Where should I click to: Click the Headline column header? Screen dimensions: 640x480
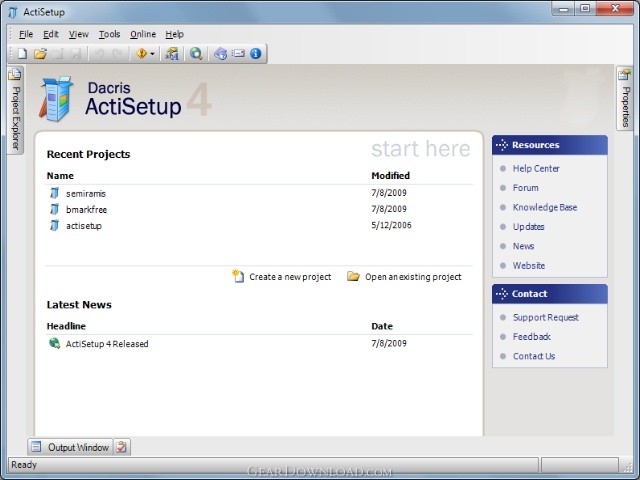(x=66, y=326)
